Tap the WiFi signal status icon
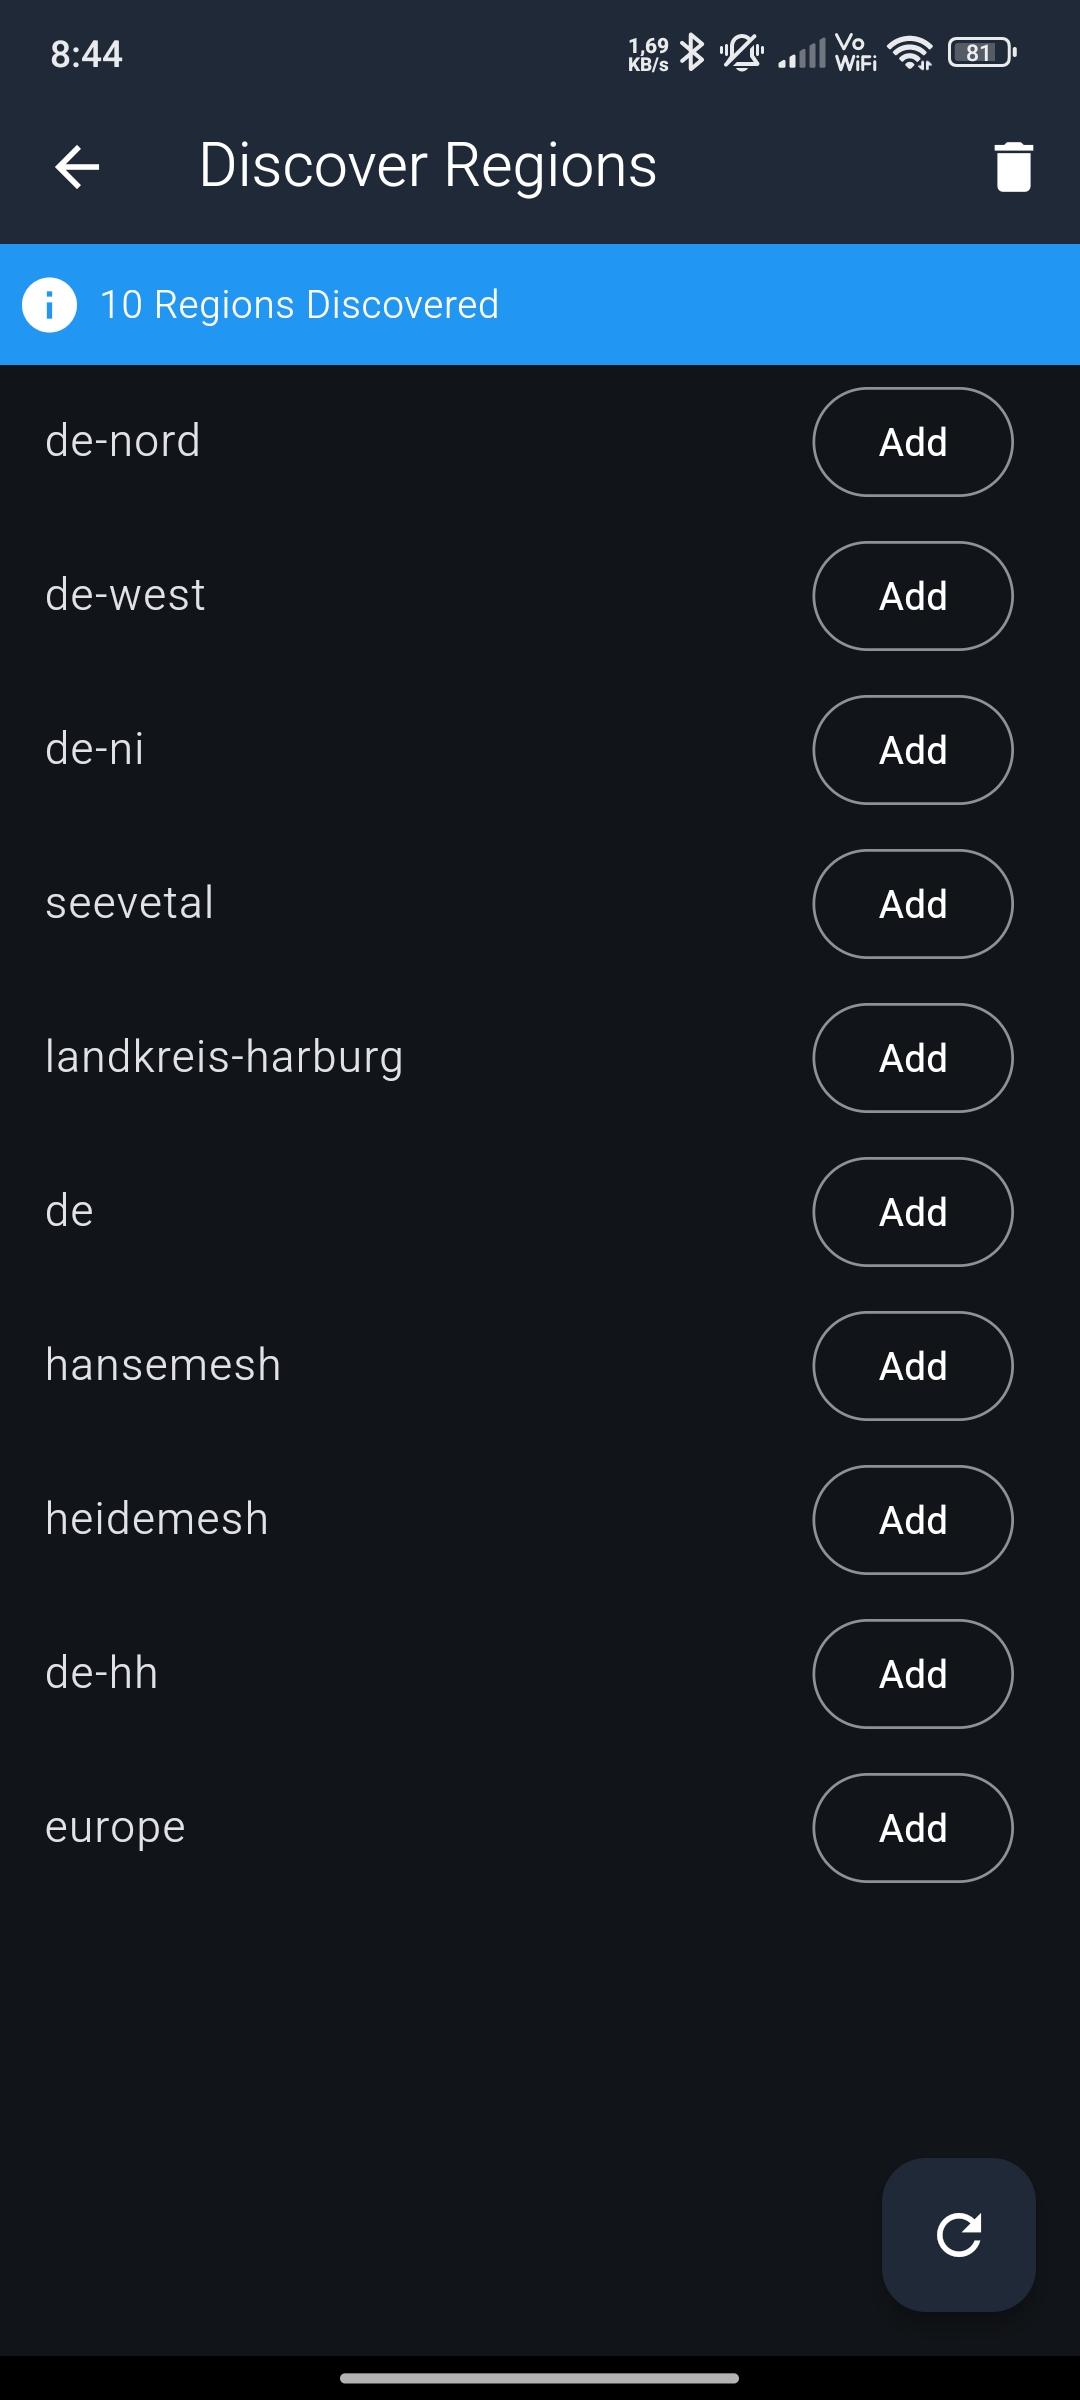 click(x=910, y=52)
